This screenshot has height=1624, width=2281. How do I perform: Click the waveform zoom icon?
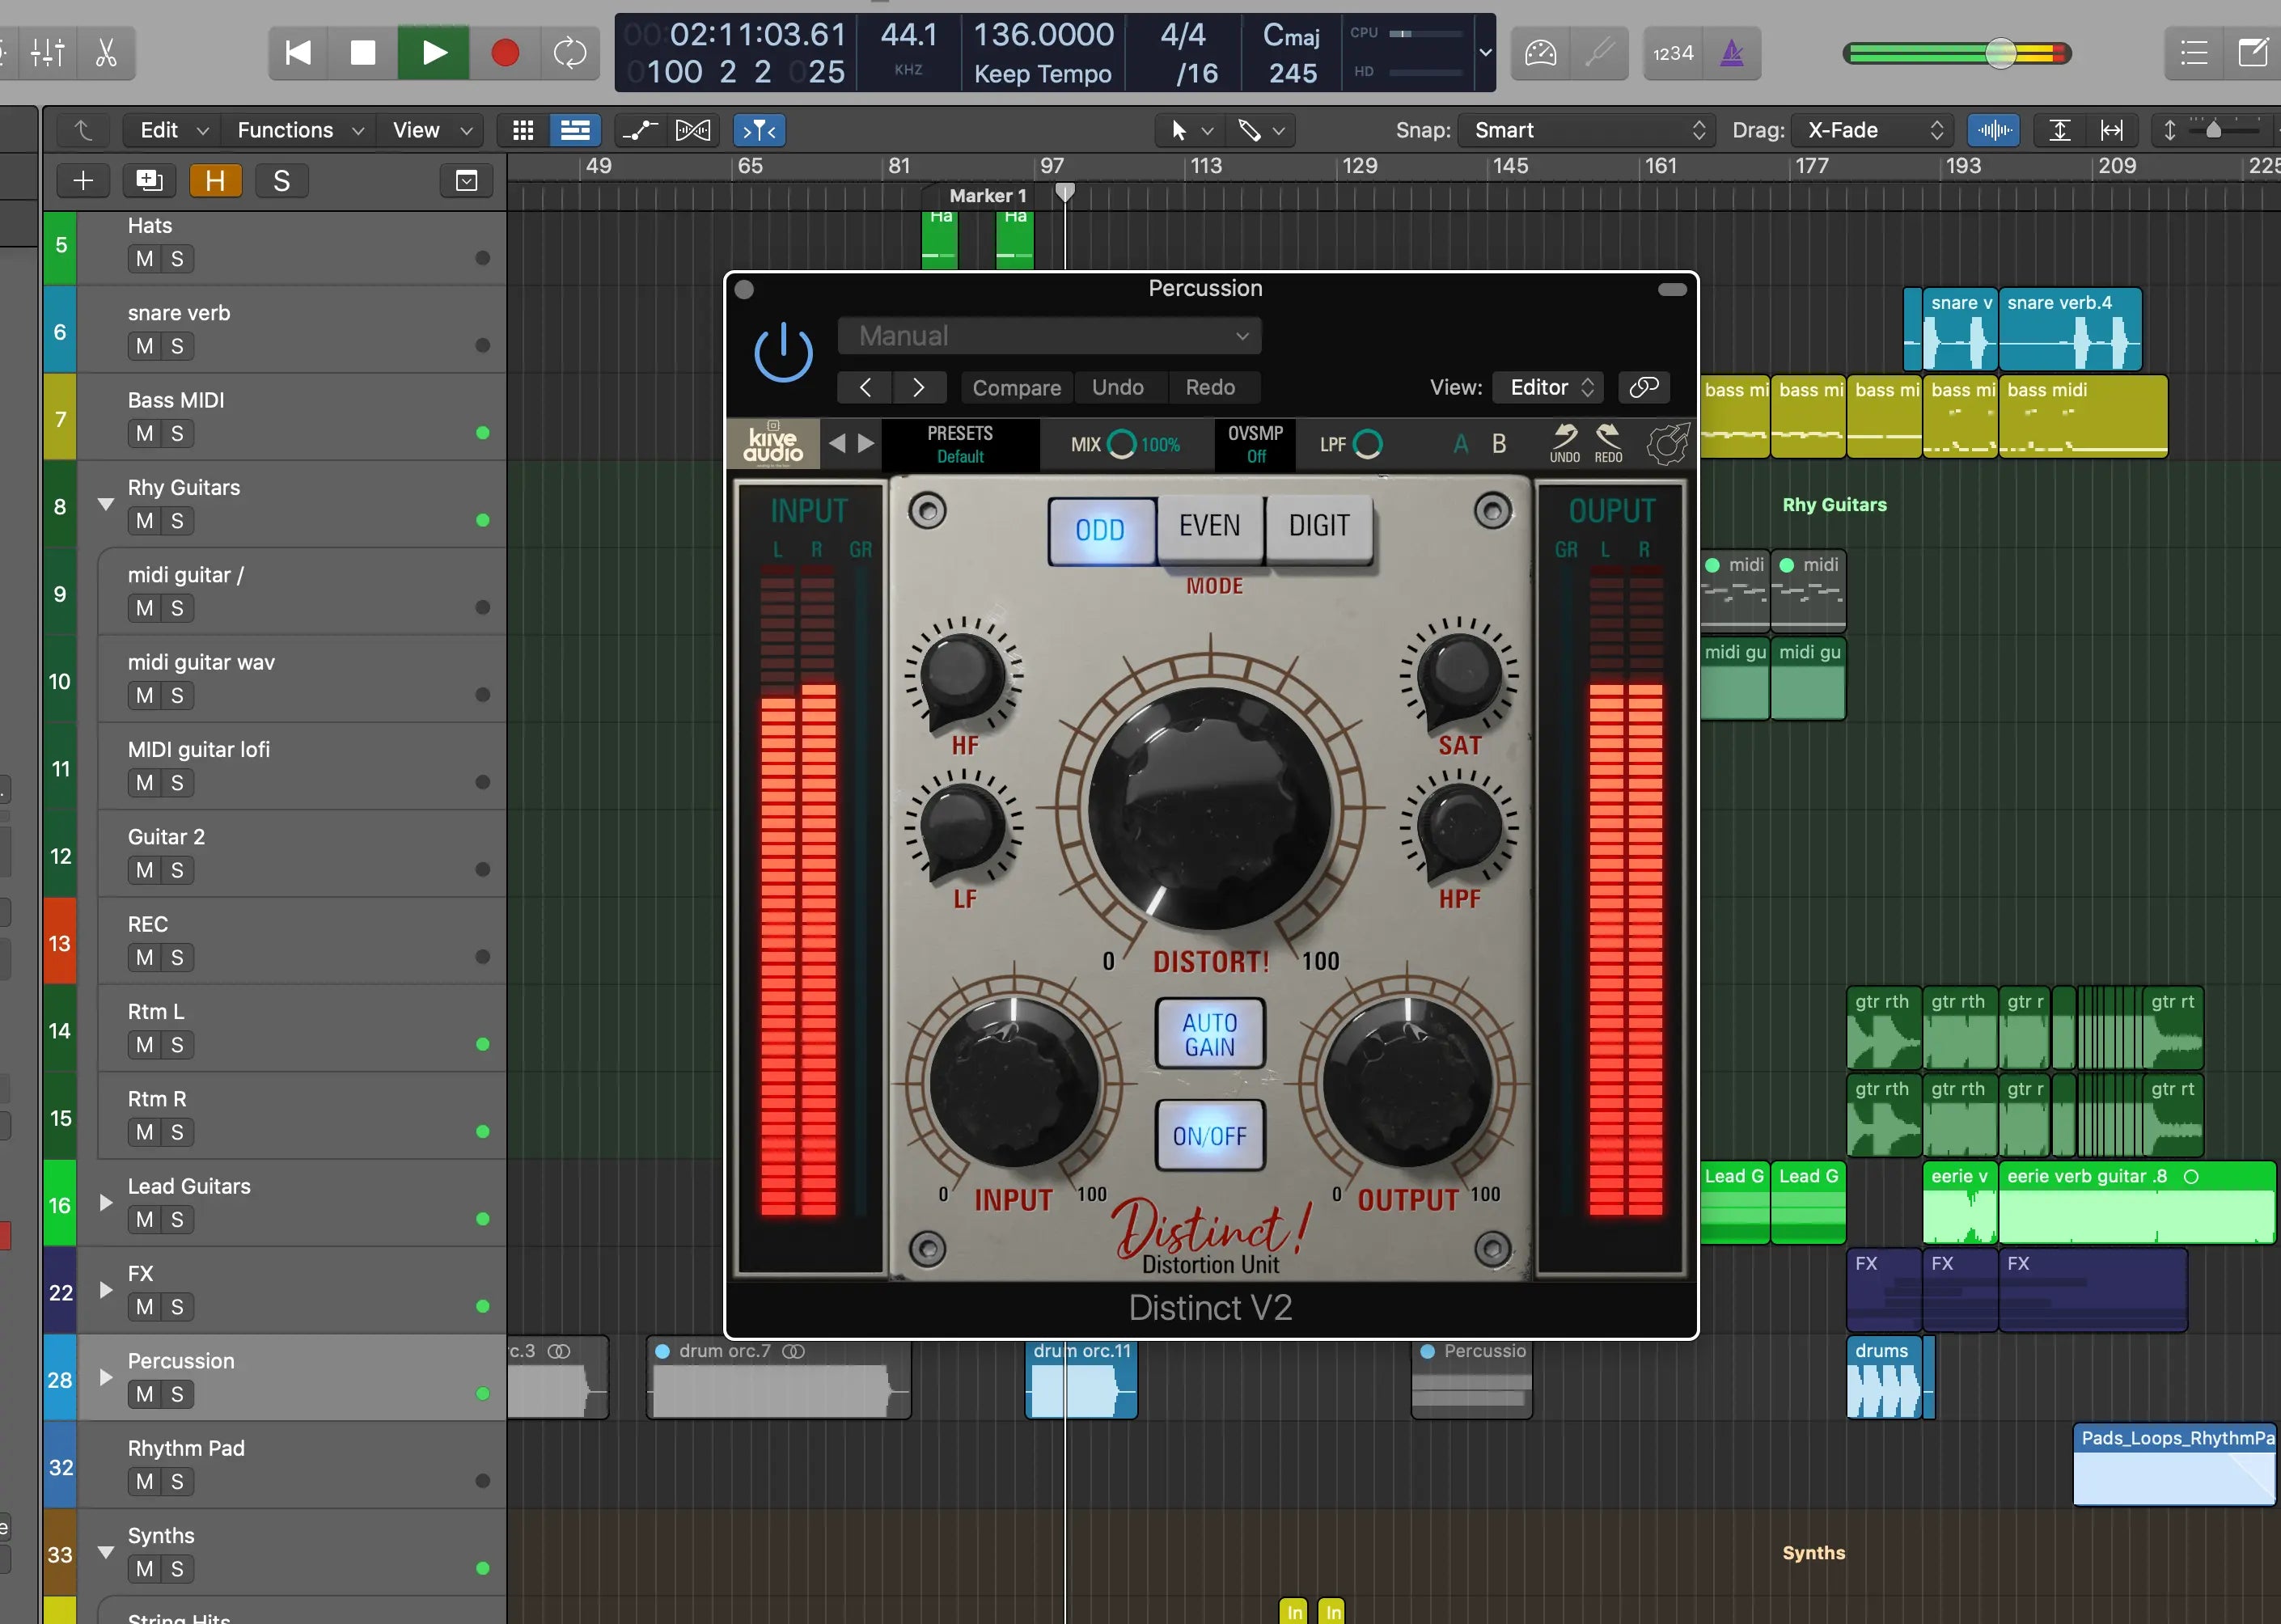[x=1994, y=130]
